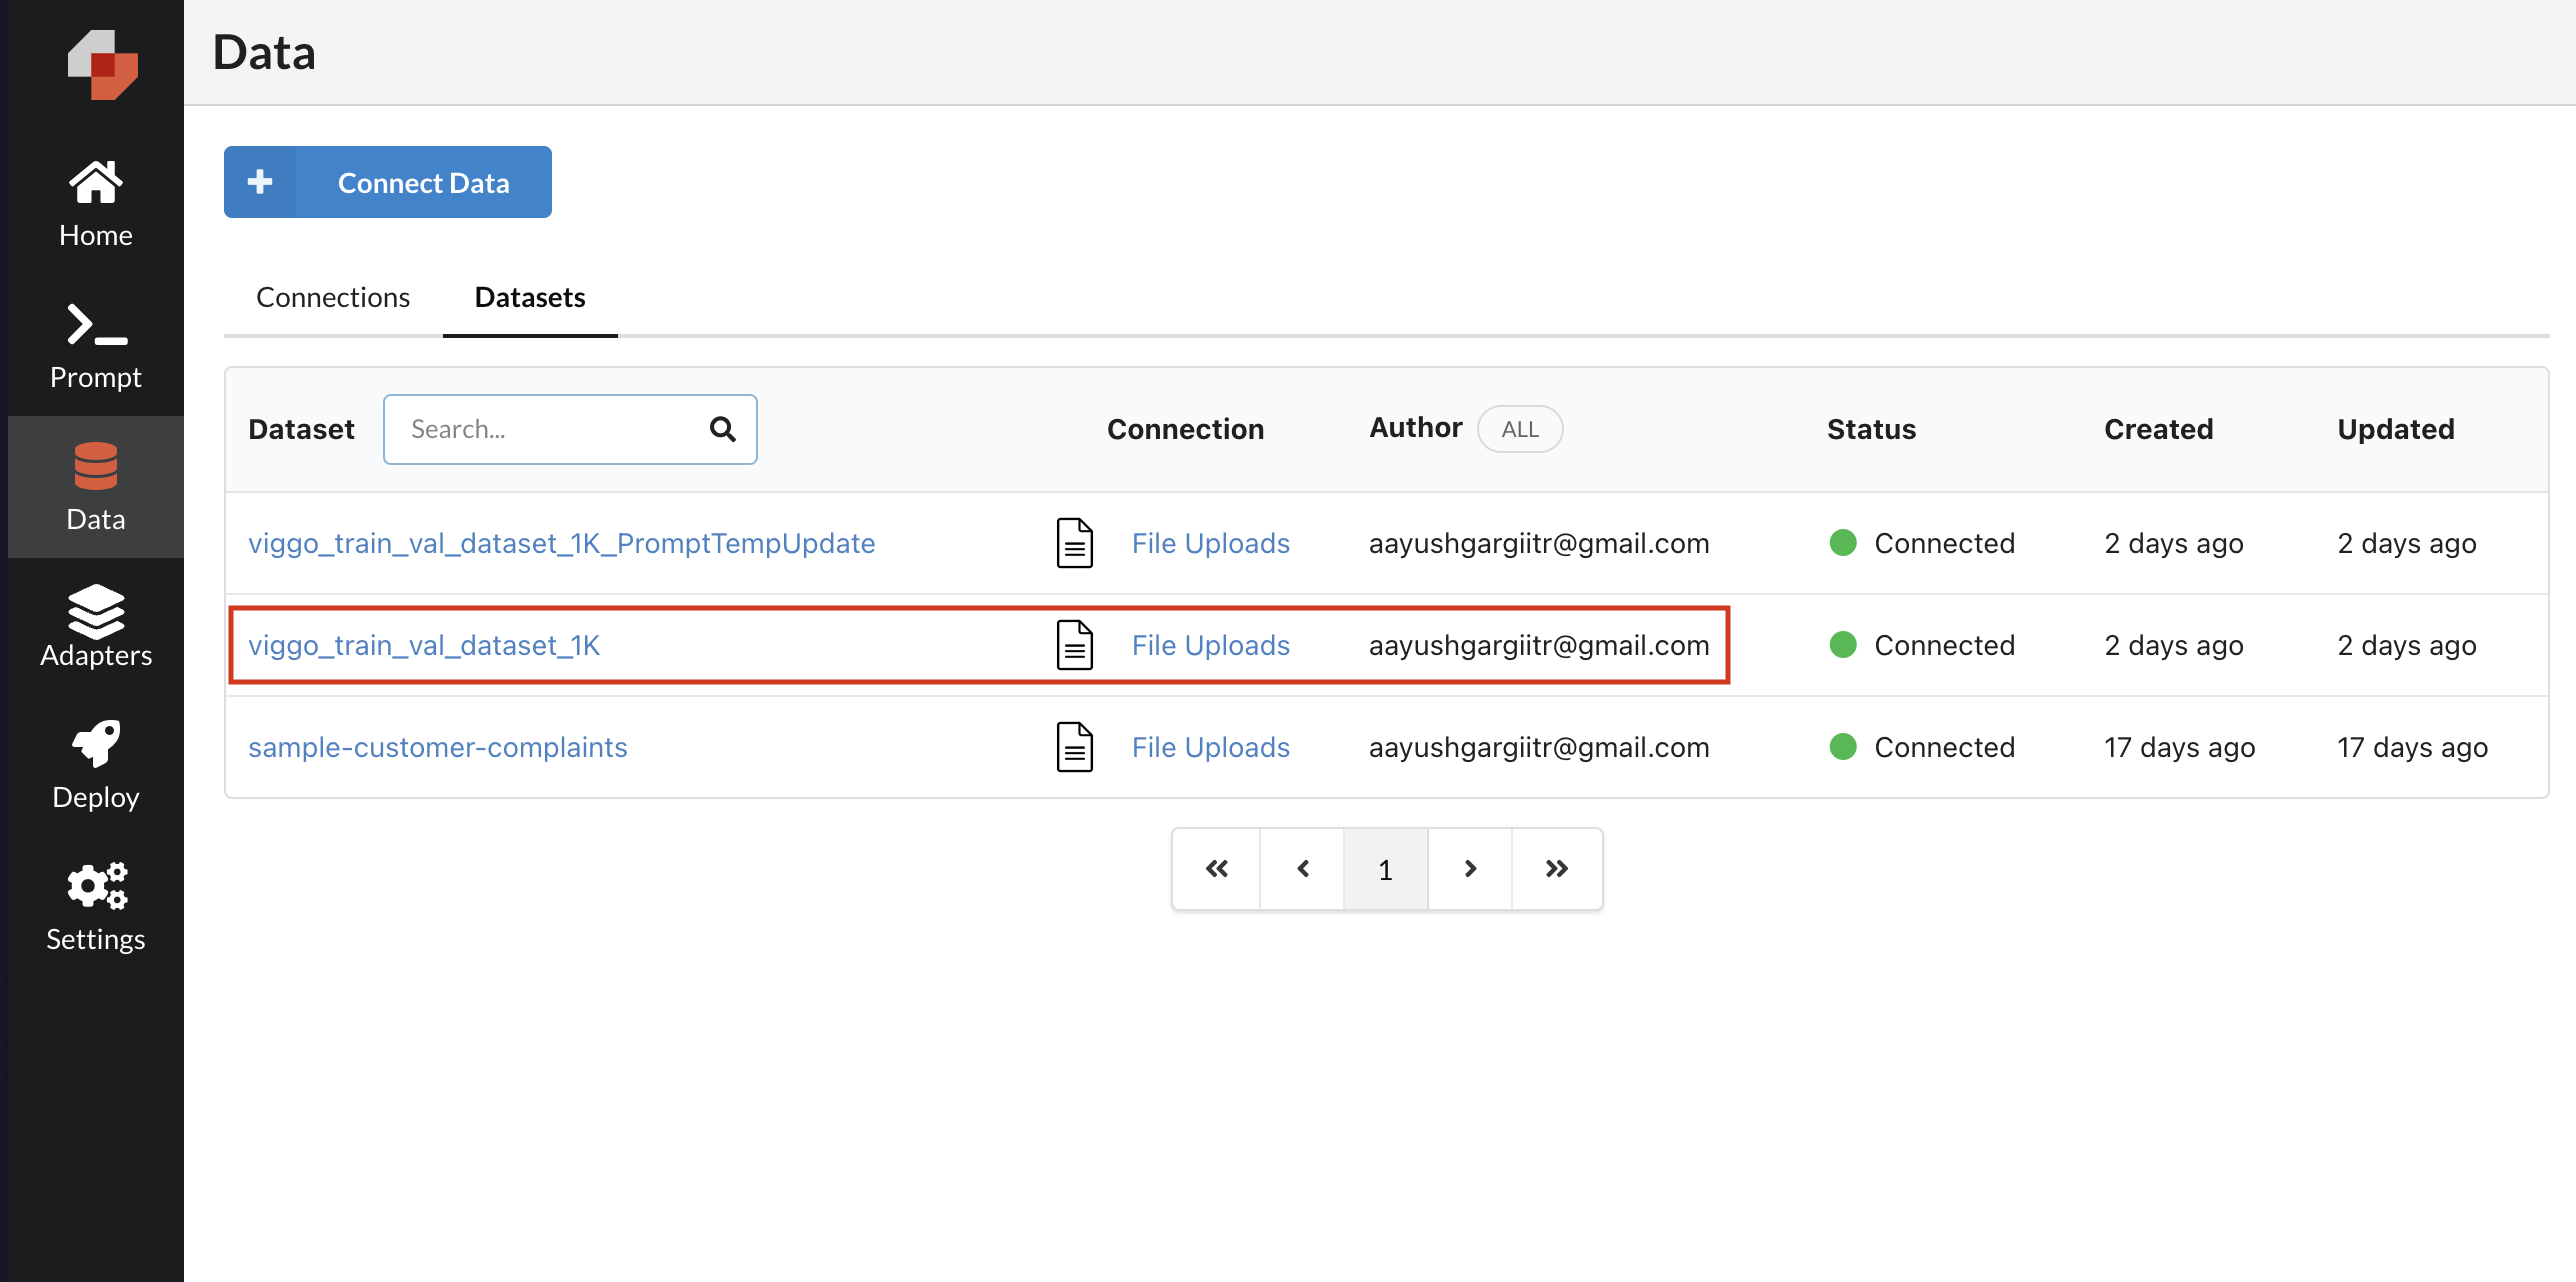
Task: Click the search magnifier icon
Action: point(723,429)
